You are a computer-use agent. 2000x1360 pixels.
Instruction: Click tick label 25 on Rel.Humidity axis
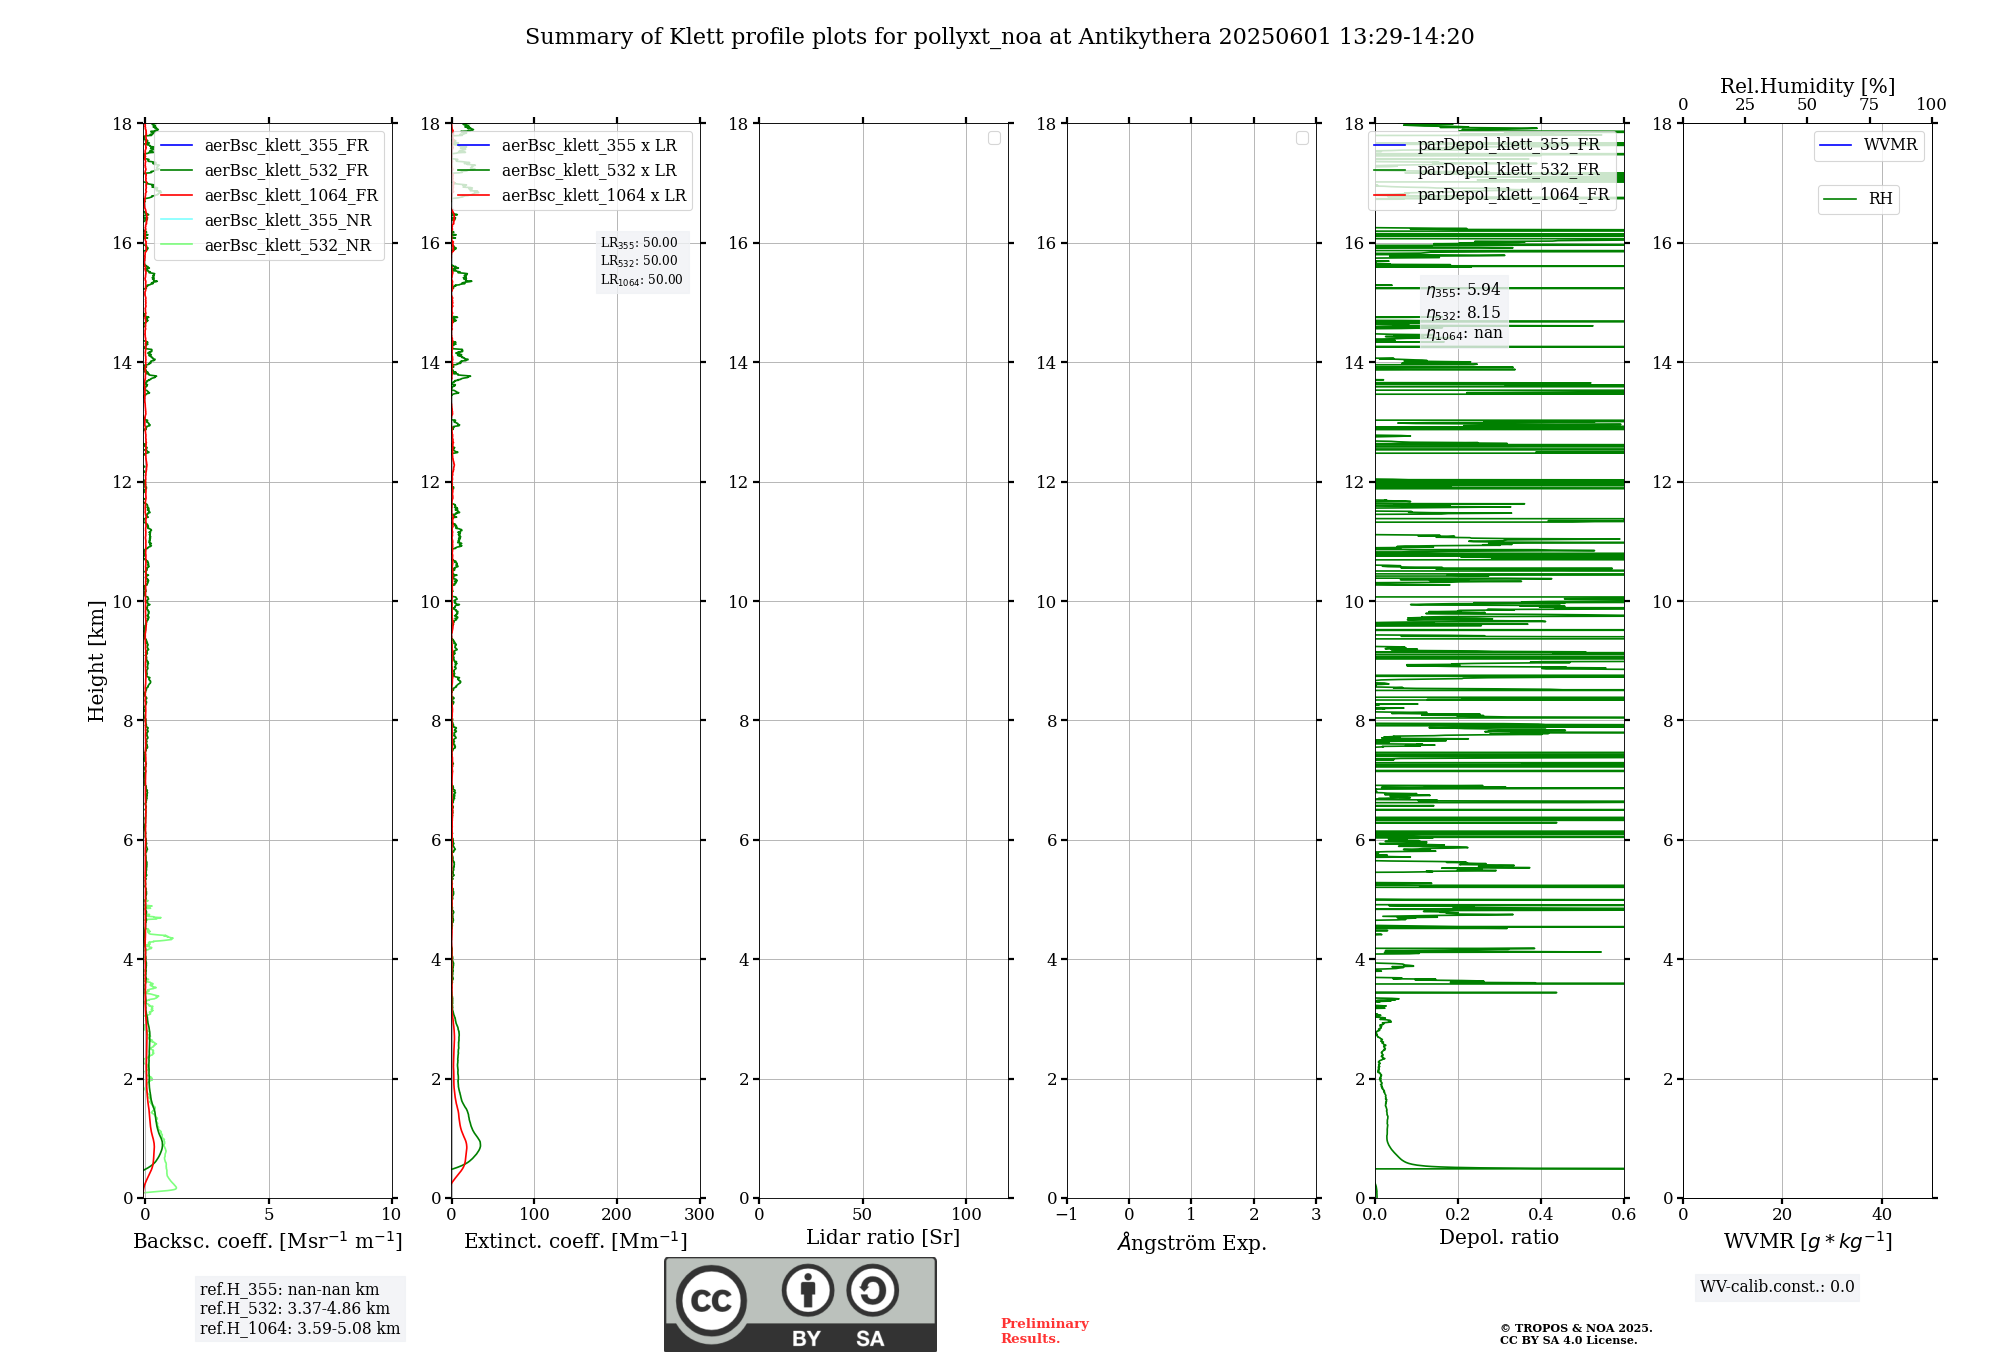pyautogui.click(x=1745, y=105)
